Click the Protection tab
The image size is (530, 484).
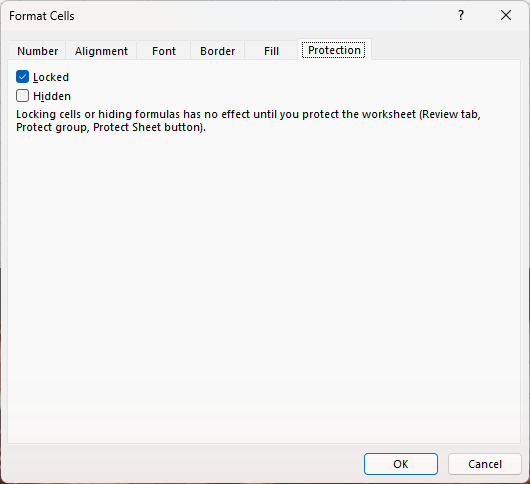334,50
